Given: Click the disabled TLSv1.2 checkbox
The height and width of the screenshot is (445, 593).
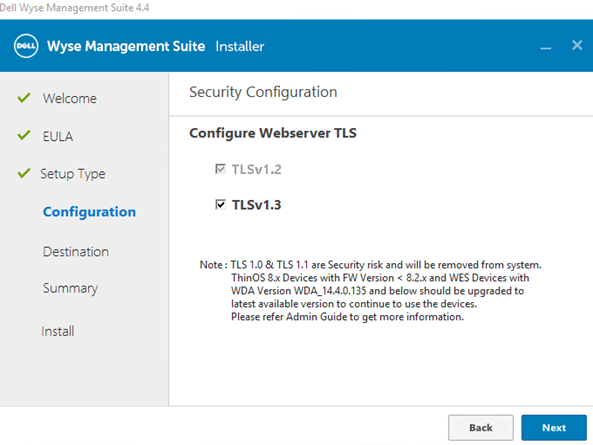Looking at the screenshot, I should pos(220,169).
